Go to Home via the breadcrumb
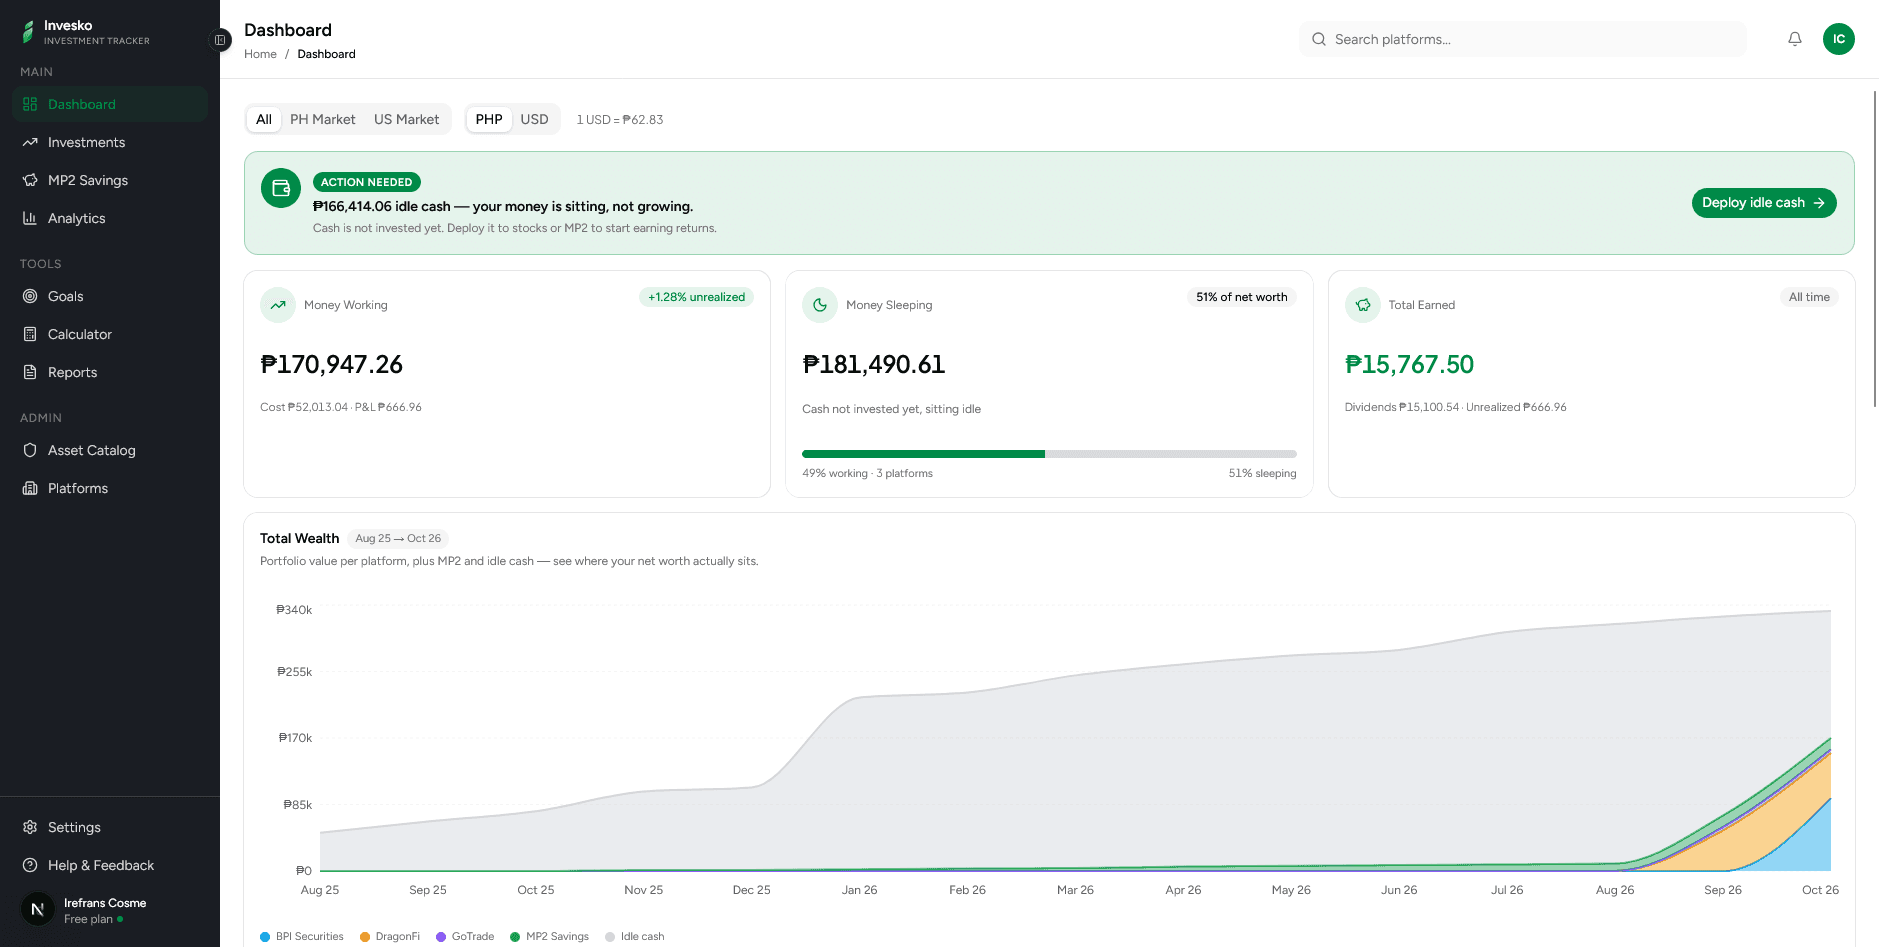 [260, 54]
